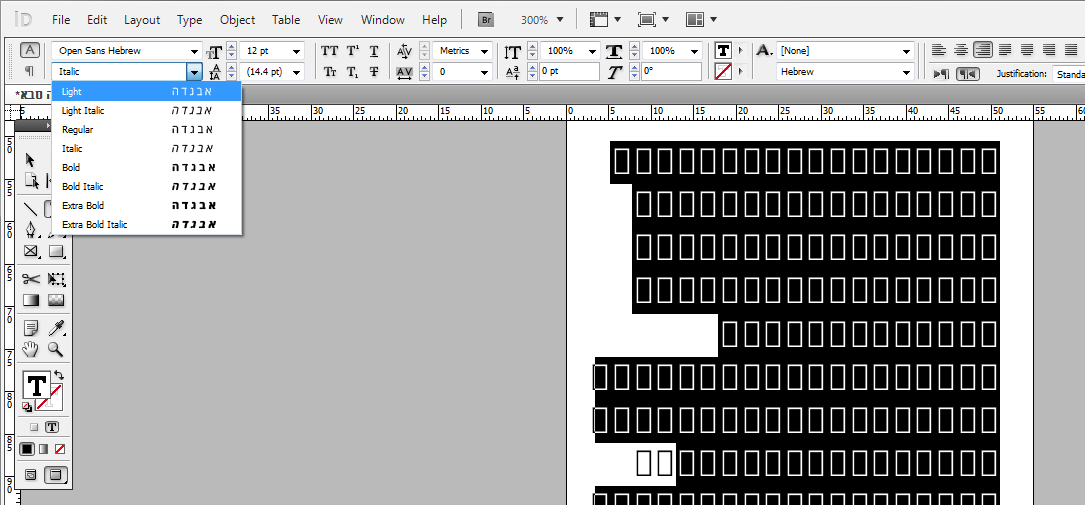Select the Page tool
The width and height of the screenshot is (1085, 505).
tap(31, 181)
